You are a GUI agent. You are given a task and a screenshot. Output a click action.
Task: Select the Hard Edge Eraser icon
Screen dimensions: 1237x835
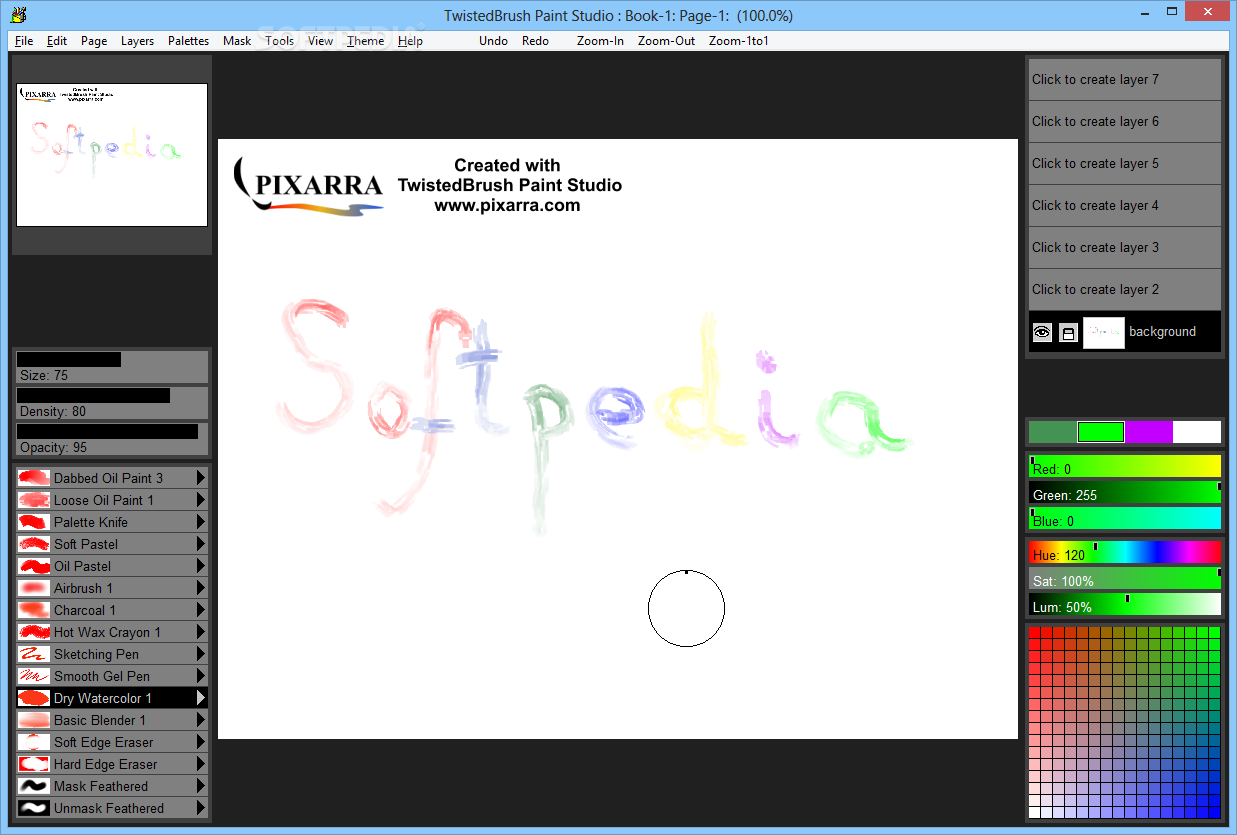34,764
